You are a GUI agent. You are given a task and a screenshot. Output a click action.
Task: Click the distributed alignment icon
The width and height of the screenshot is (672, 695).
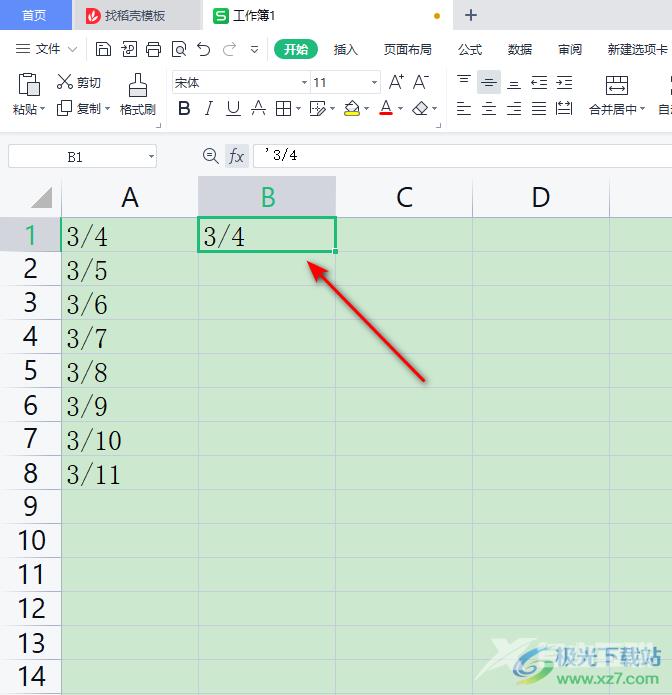[564, 108]
